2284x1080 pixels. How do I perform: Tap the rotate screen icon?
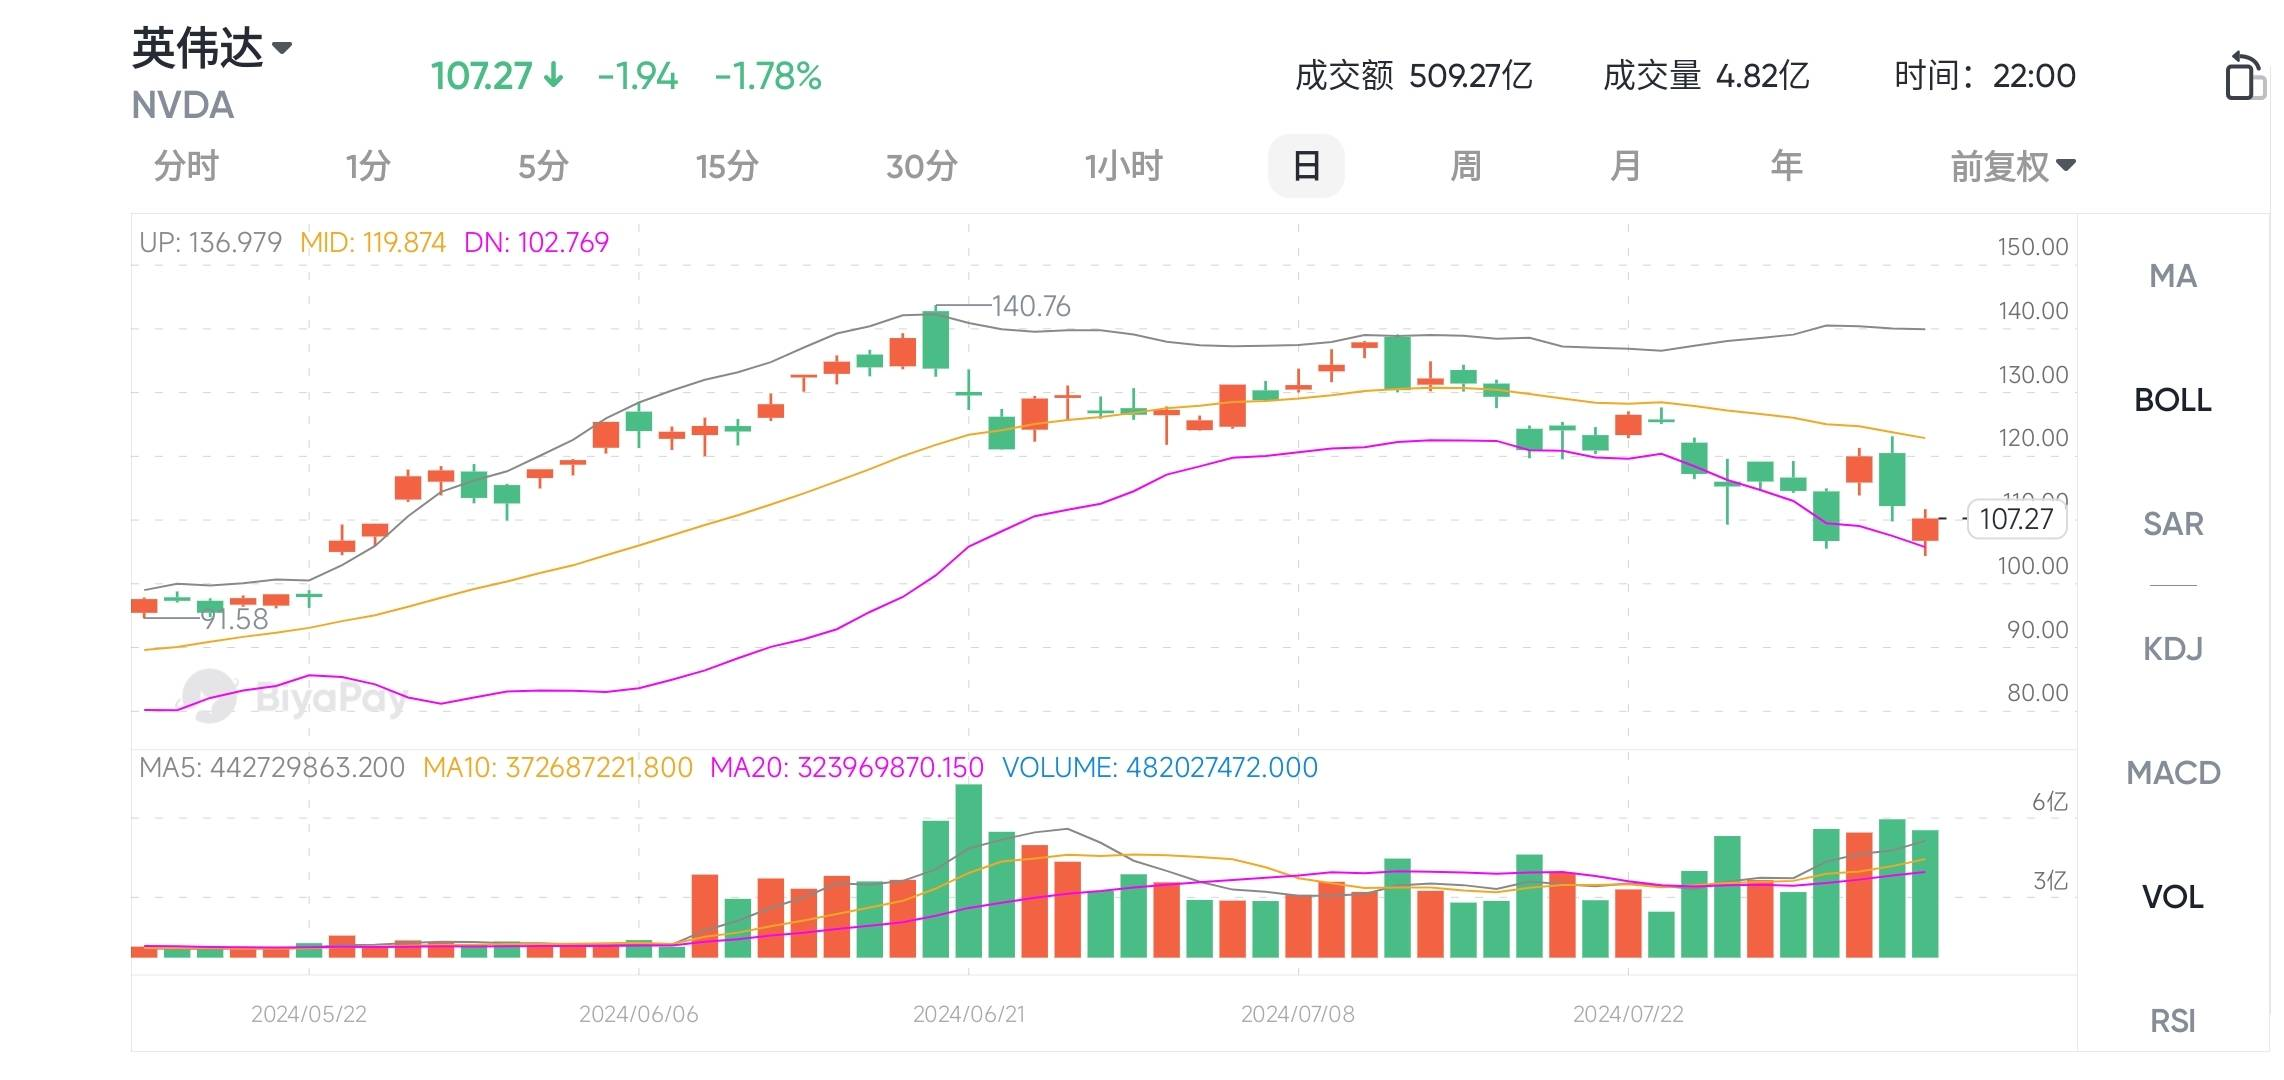[x=2244, y=76]
